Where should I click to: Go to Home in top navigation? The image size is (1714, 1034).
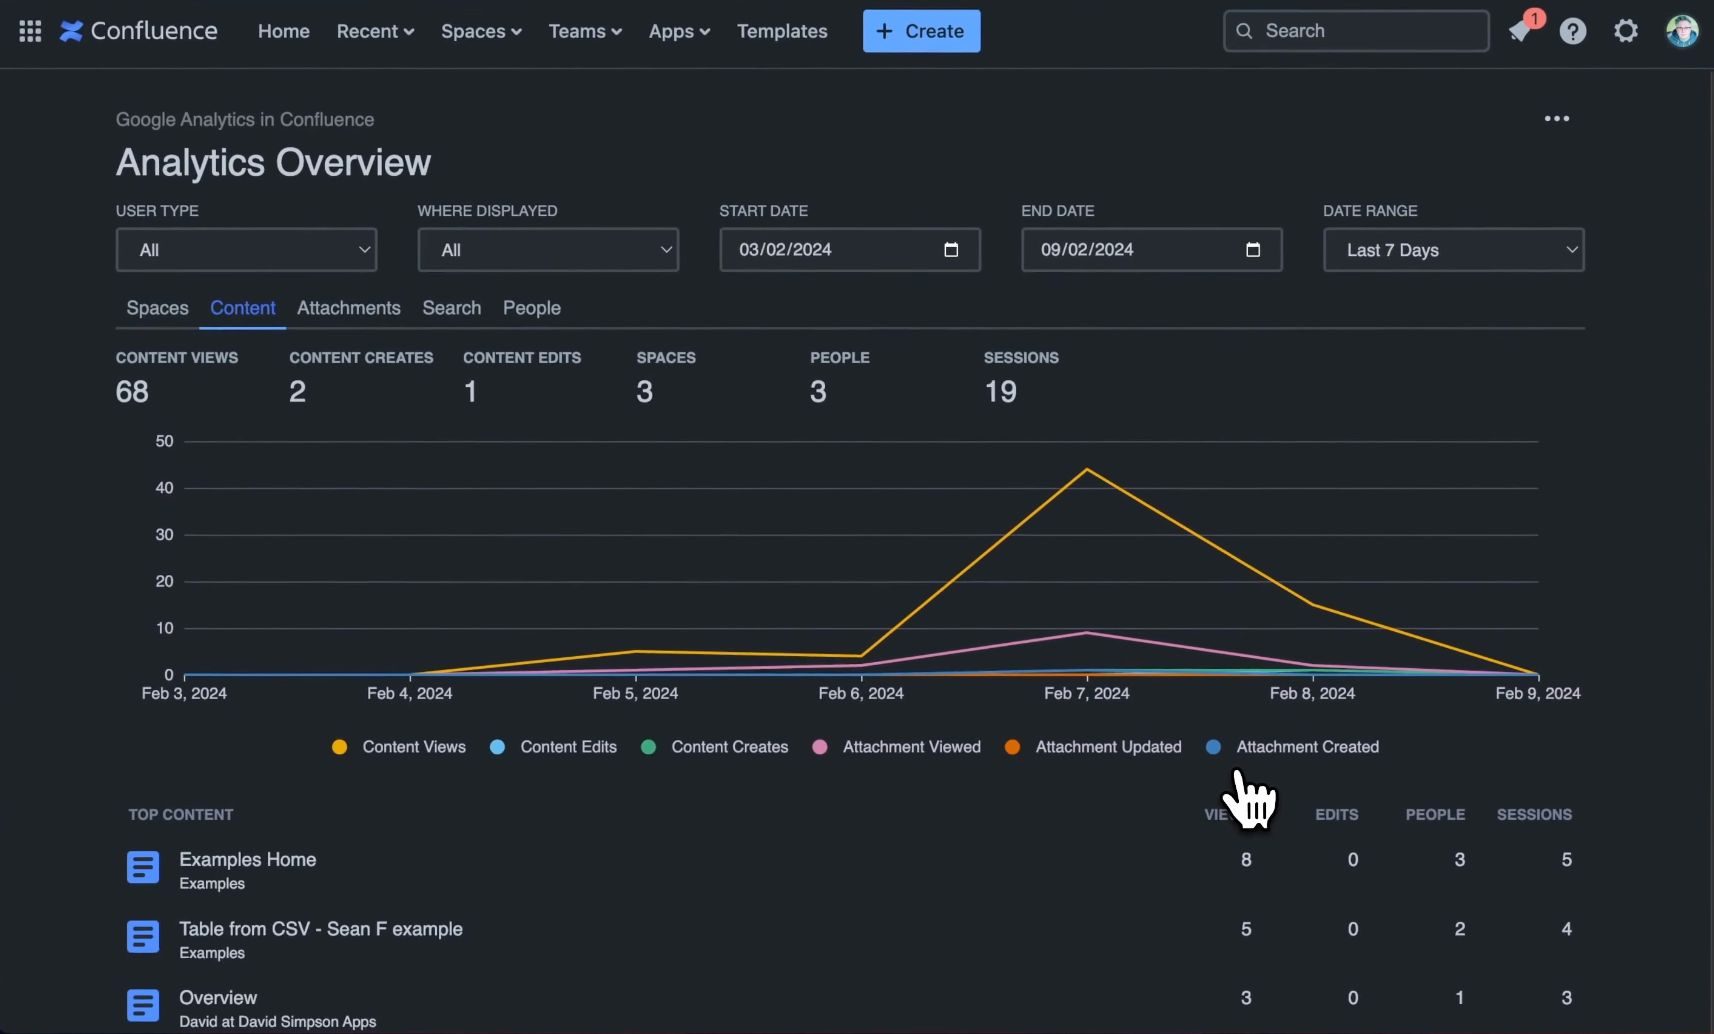[x=284, y=31]
